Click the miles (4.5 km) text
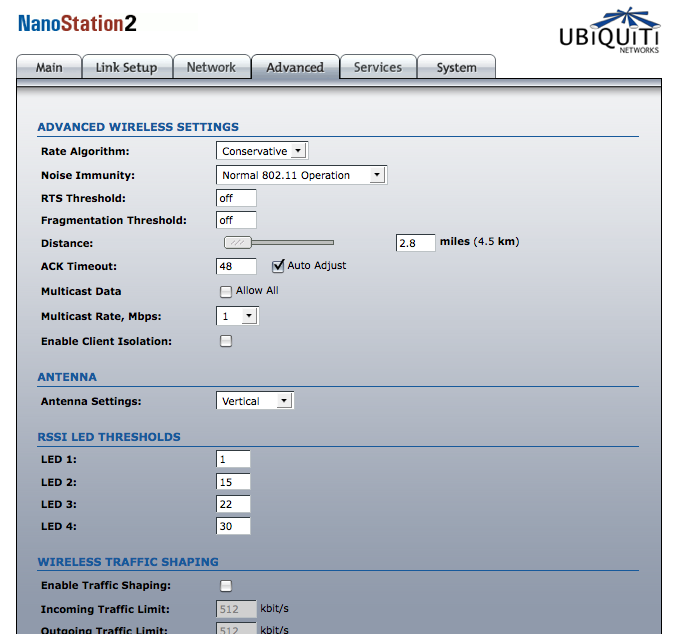 pos(480,241)
